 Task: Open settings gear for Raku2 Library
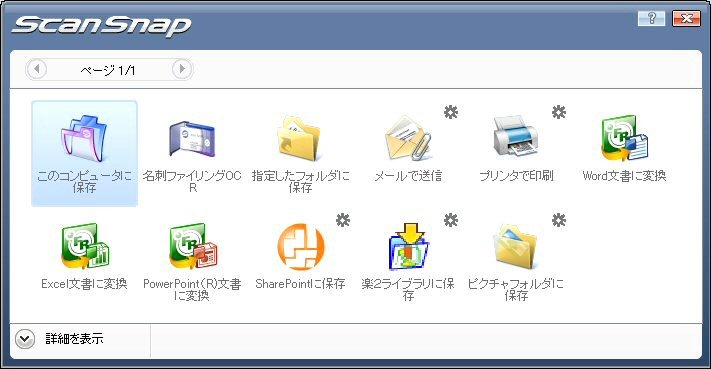pos(451,220)
